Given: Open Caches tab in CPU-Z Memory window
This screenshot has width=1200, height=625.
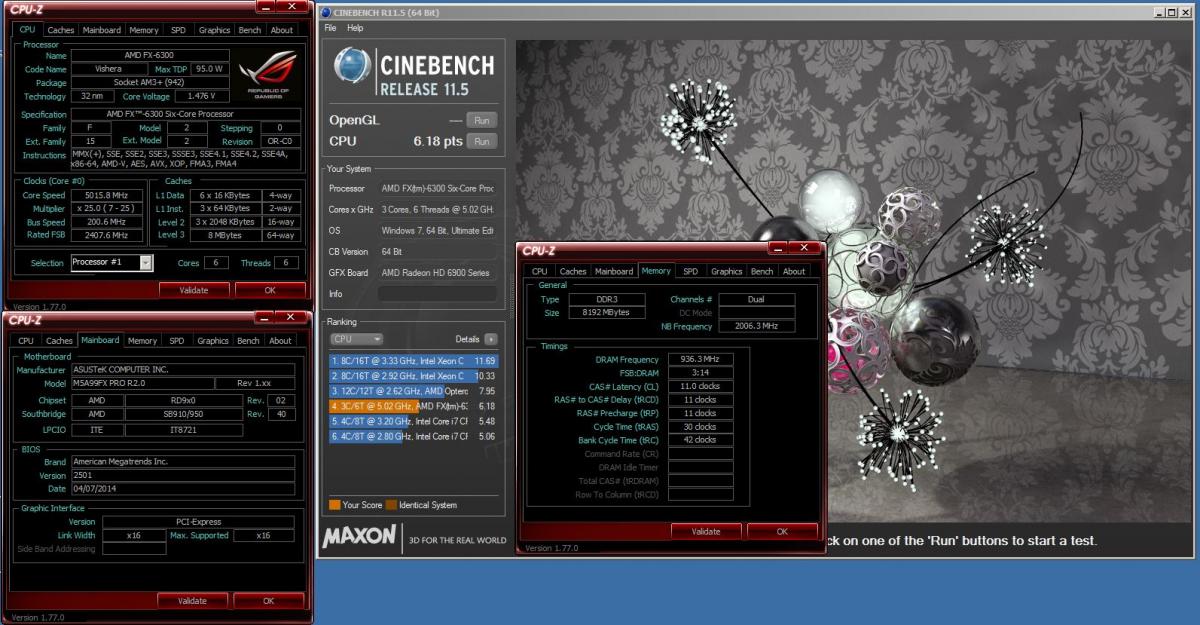Looking at the screenshot, I should (x=573, y=271).
